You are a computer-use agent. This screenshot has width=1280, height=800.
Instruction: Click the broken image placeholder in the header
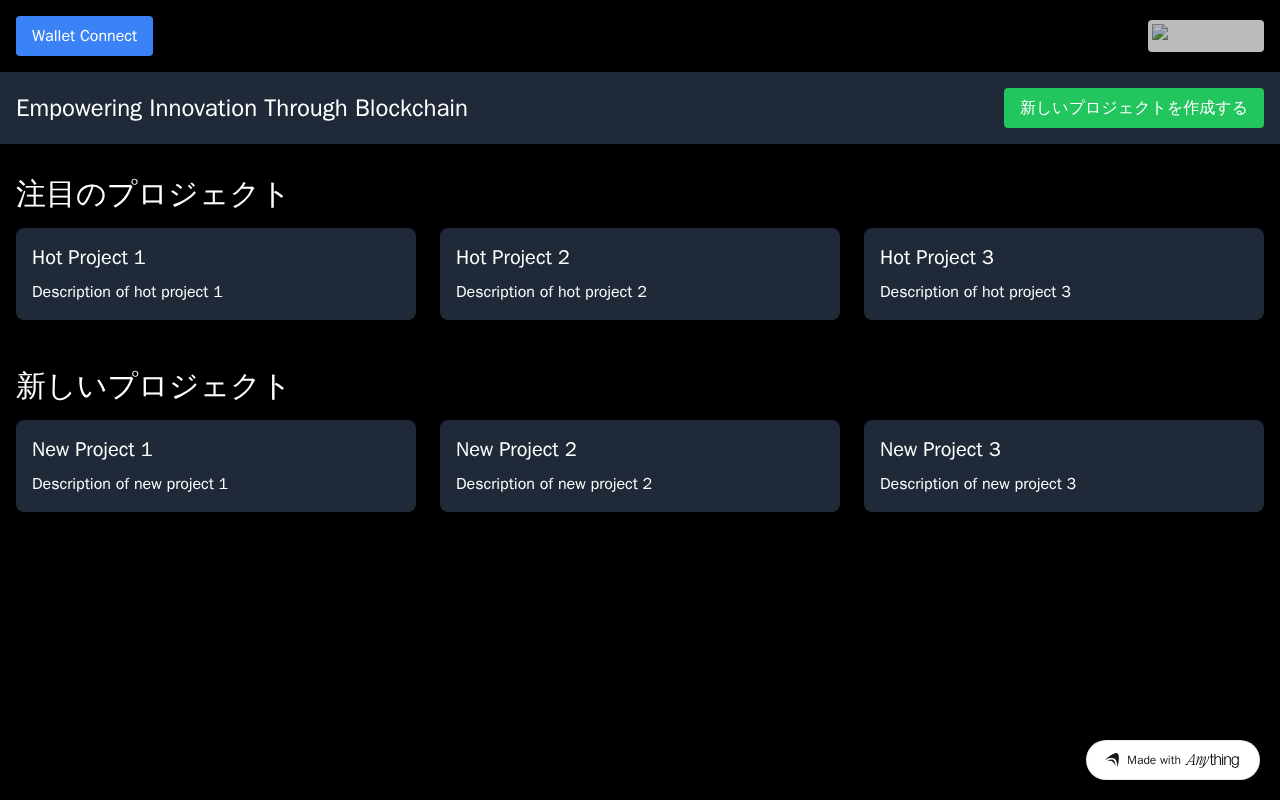click(x=1205, y=36)
